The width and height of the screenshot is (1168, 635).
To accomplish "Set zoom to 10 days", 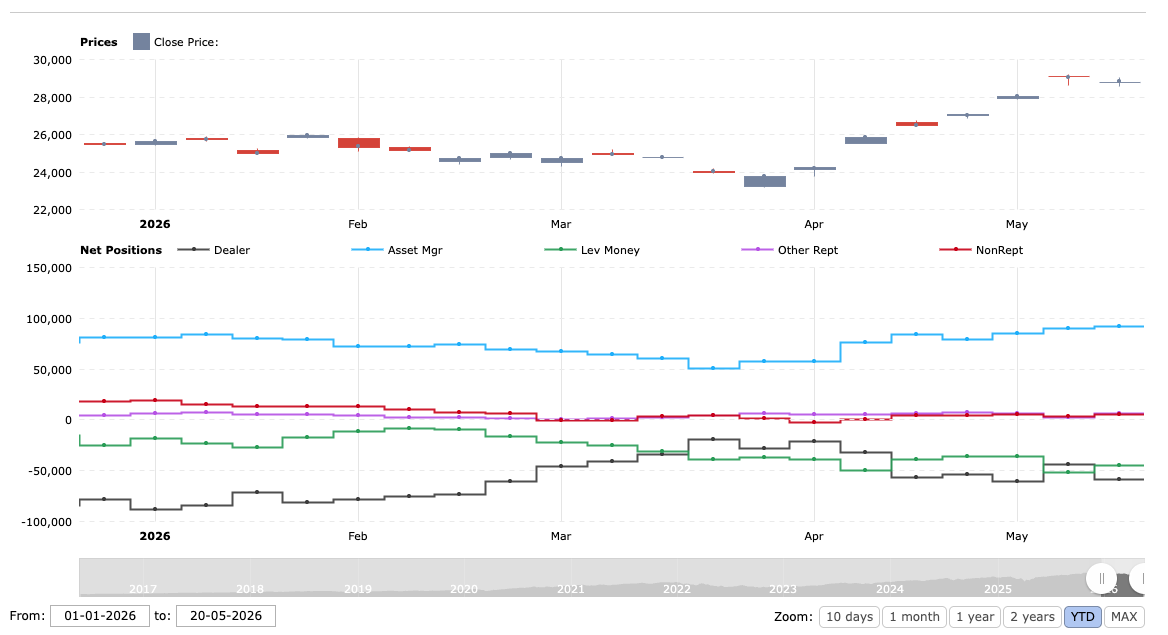I will tap(849, 616).
